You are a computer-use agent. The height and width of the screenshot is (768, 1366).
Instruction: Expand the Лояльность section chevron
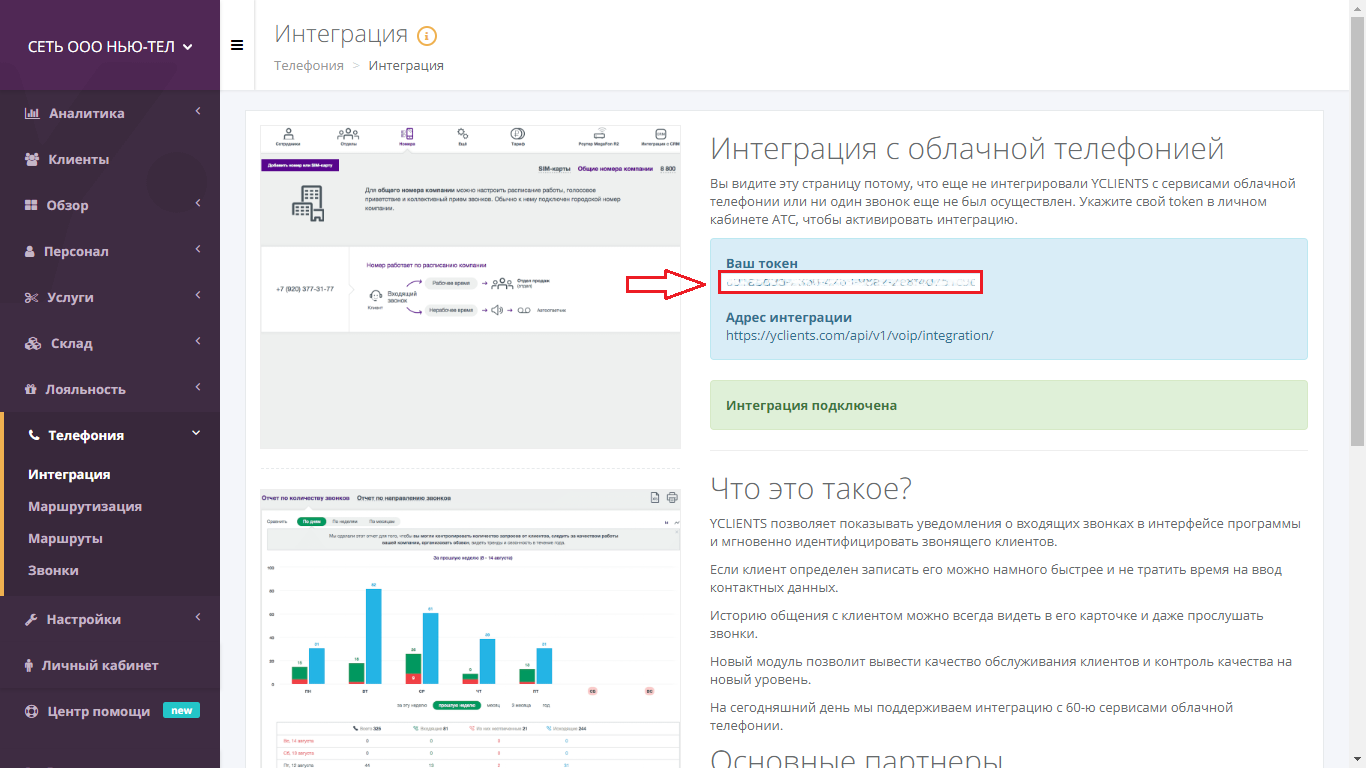(197, 388)
